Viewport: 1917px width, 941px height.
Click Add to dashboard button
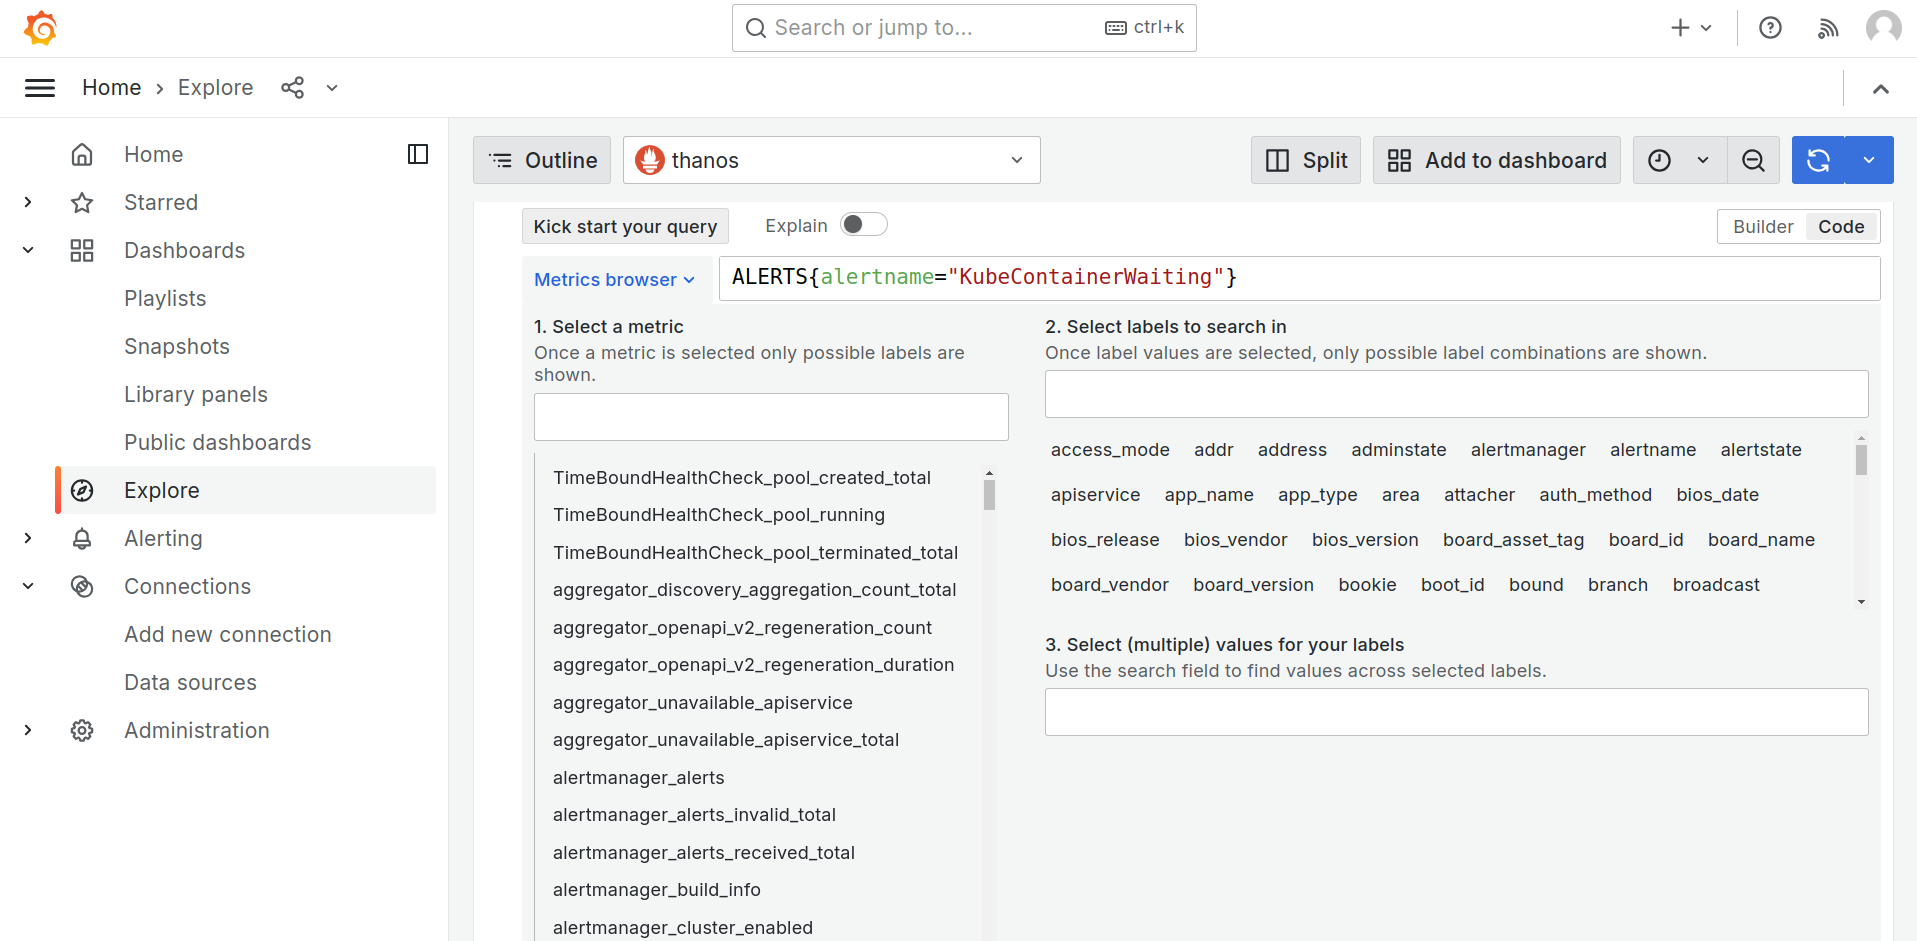pos(1497,160)
